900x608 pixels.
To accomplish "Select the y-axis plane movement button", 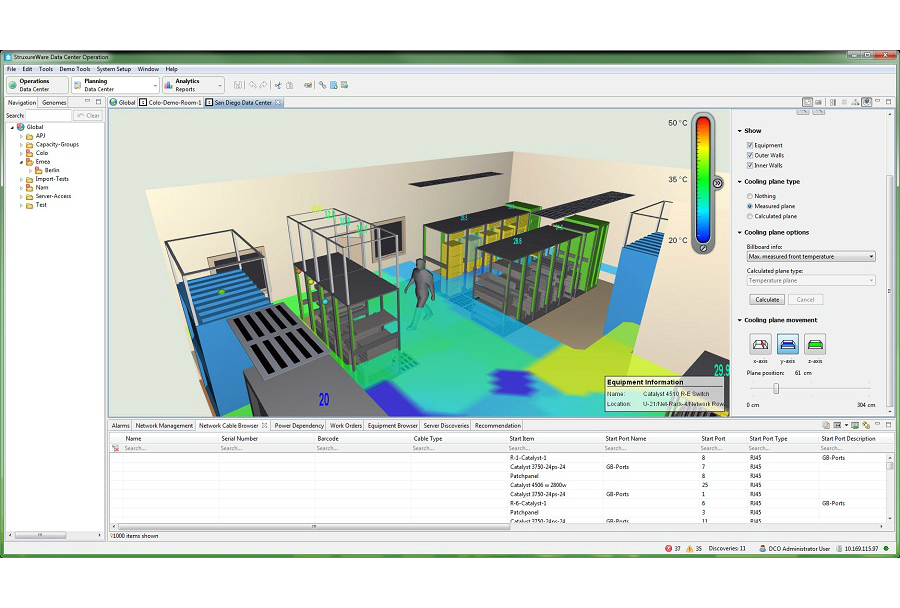I will 788,344.
